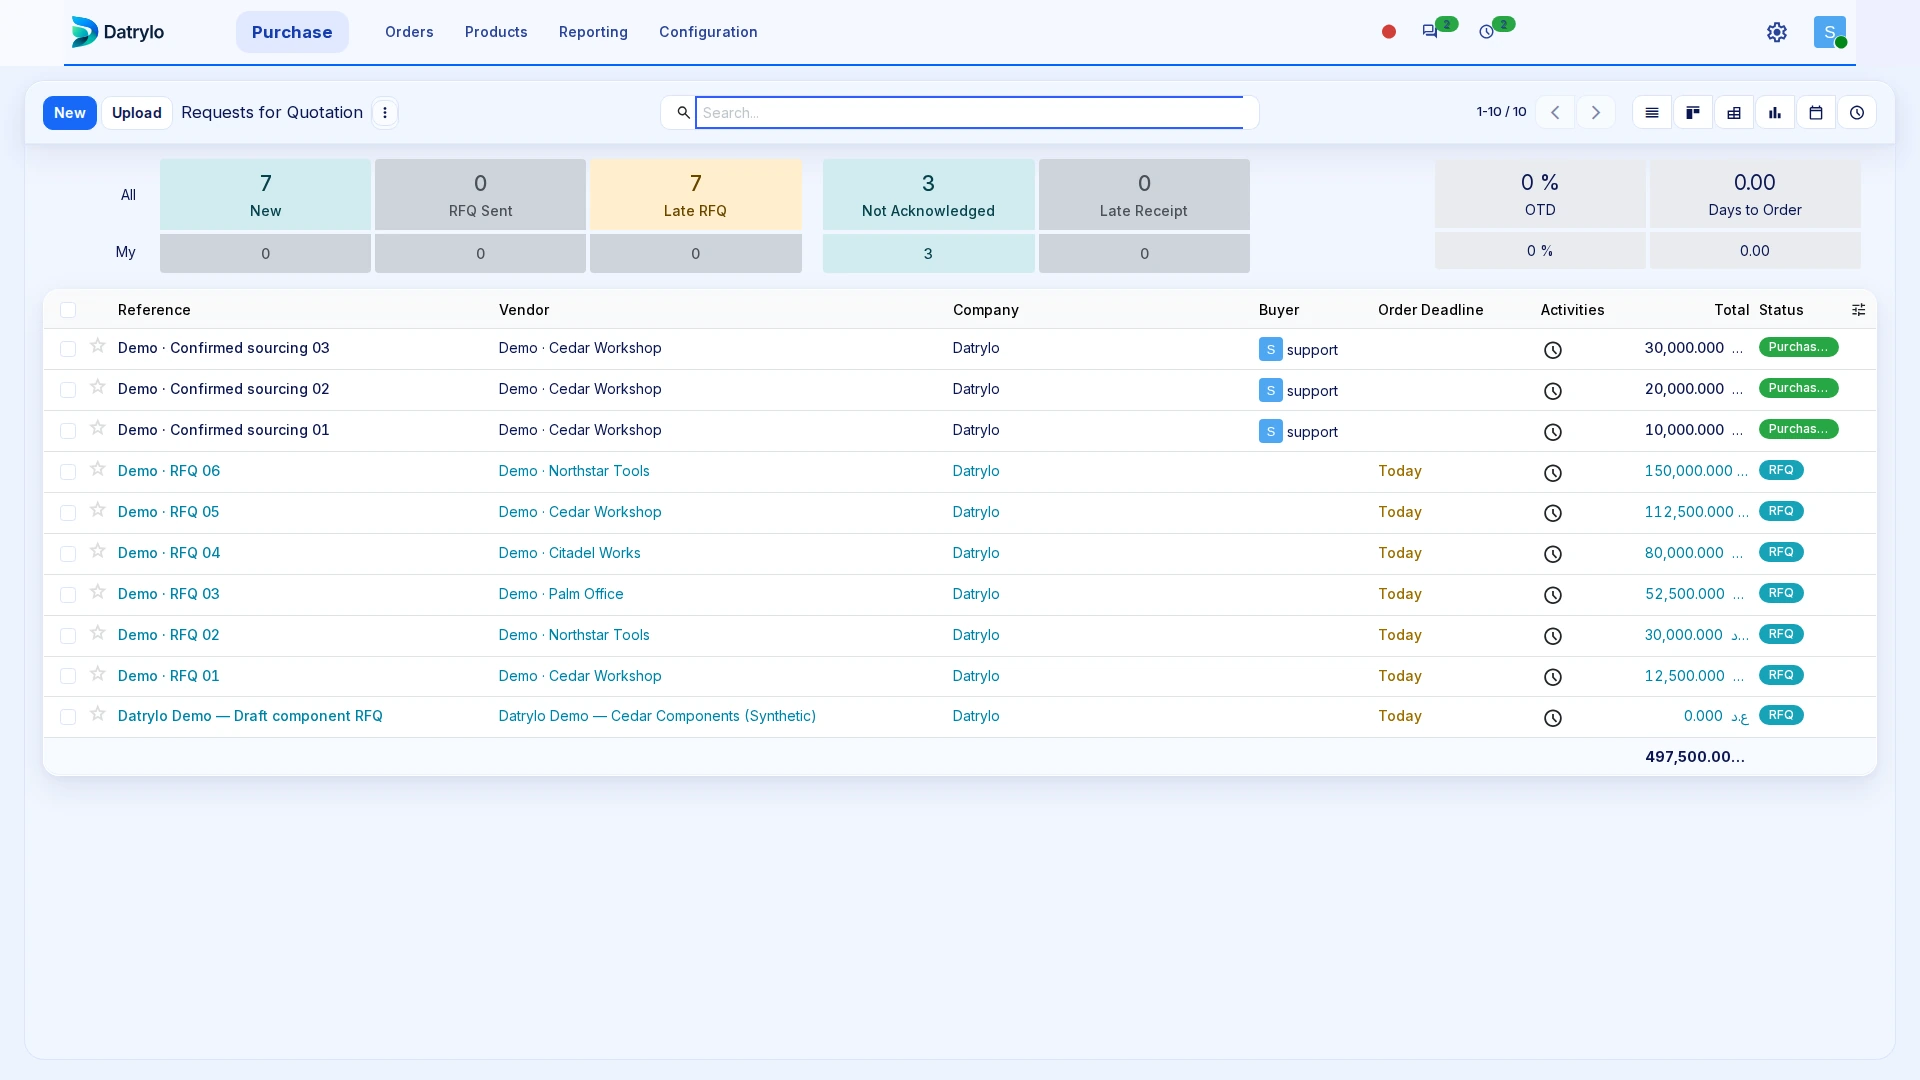
Task: Toggle the select-all header checkbox
Action: tap(68, 310)
